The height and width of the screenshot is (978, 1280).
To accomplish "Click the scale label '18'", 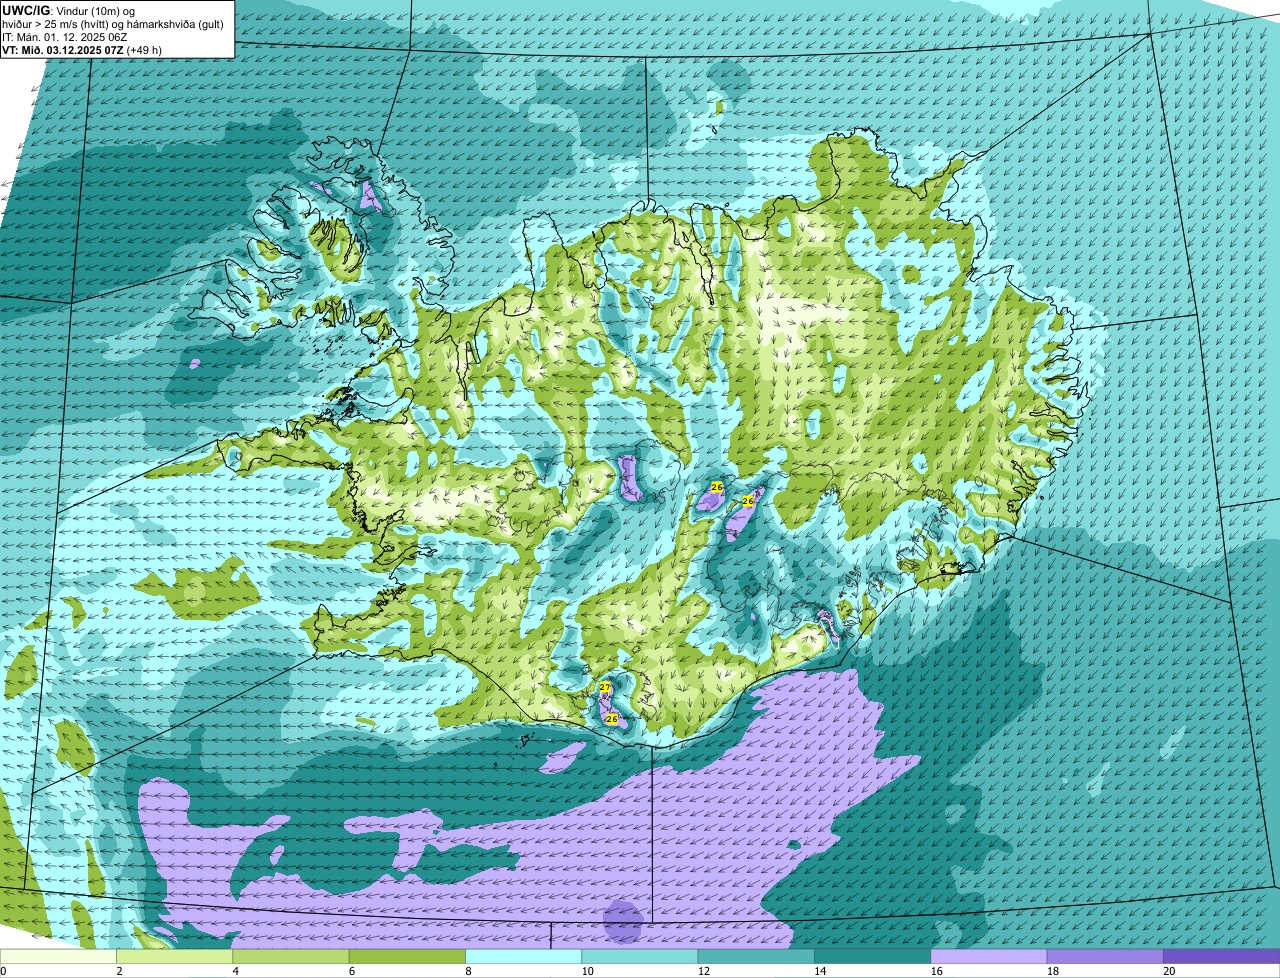I will point(1052,971).
